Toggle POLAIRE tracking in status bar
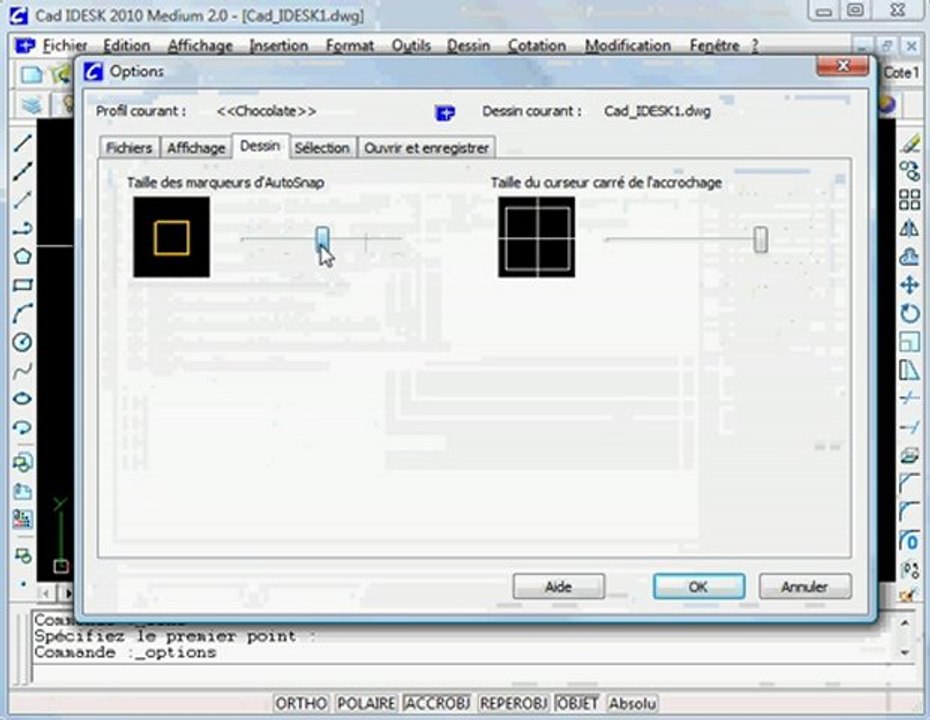 366,703
